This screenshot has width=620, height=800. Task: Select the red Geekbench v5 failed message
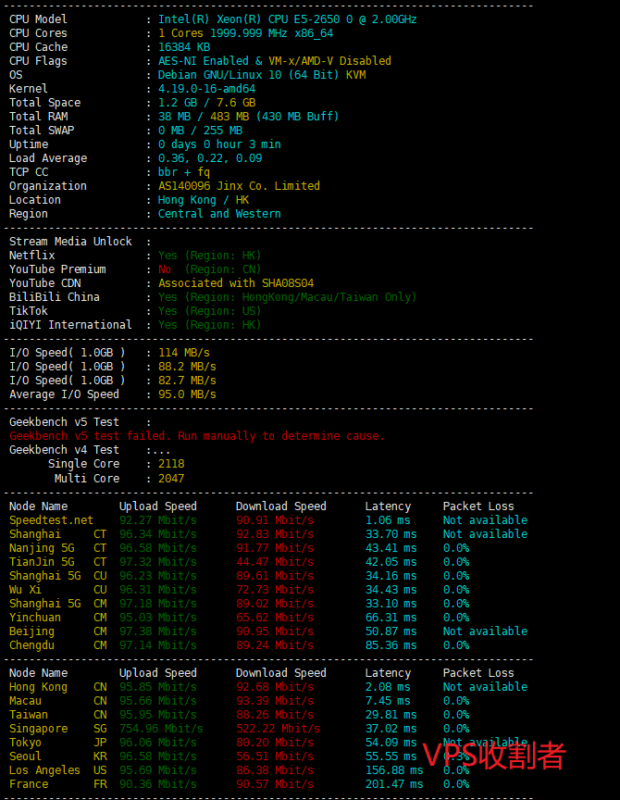click(197, 436)
